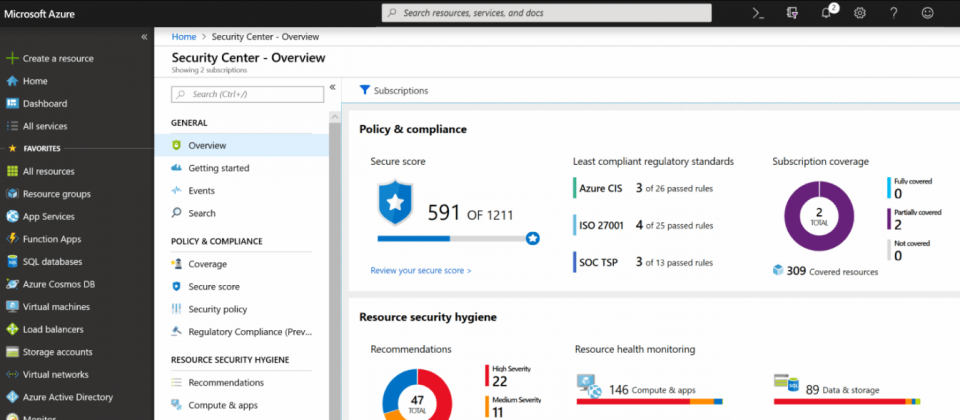Click 89 Data & storage resource count
Viewport: 960px width, 420px height.
click(842, 389)
